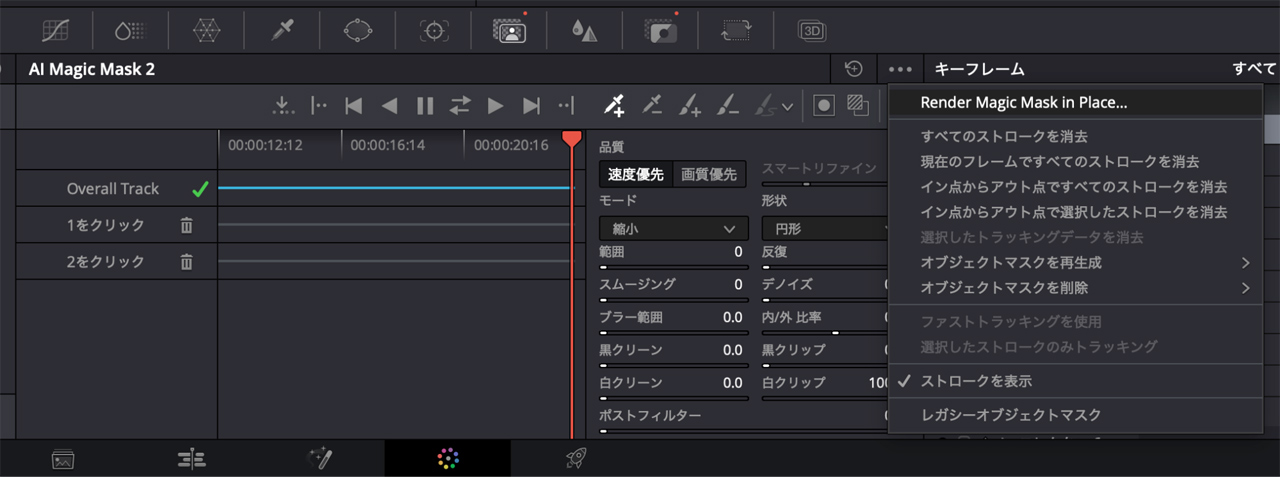Open the Magic Mask palette
Viewport: 1280px width, 477px height.
(x=510, y=30)
